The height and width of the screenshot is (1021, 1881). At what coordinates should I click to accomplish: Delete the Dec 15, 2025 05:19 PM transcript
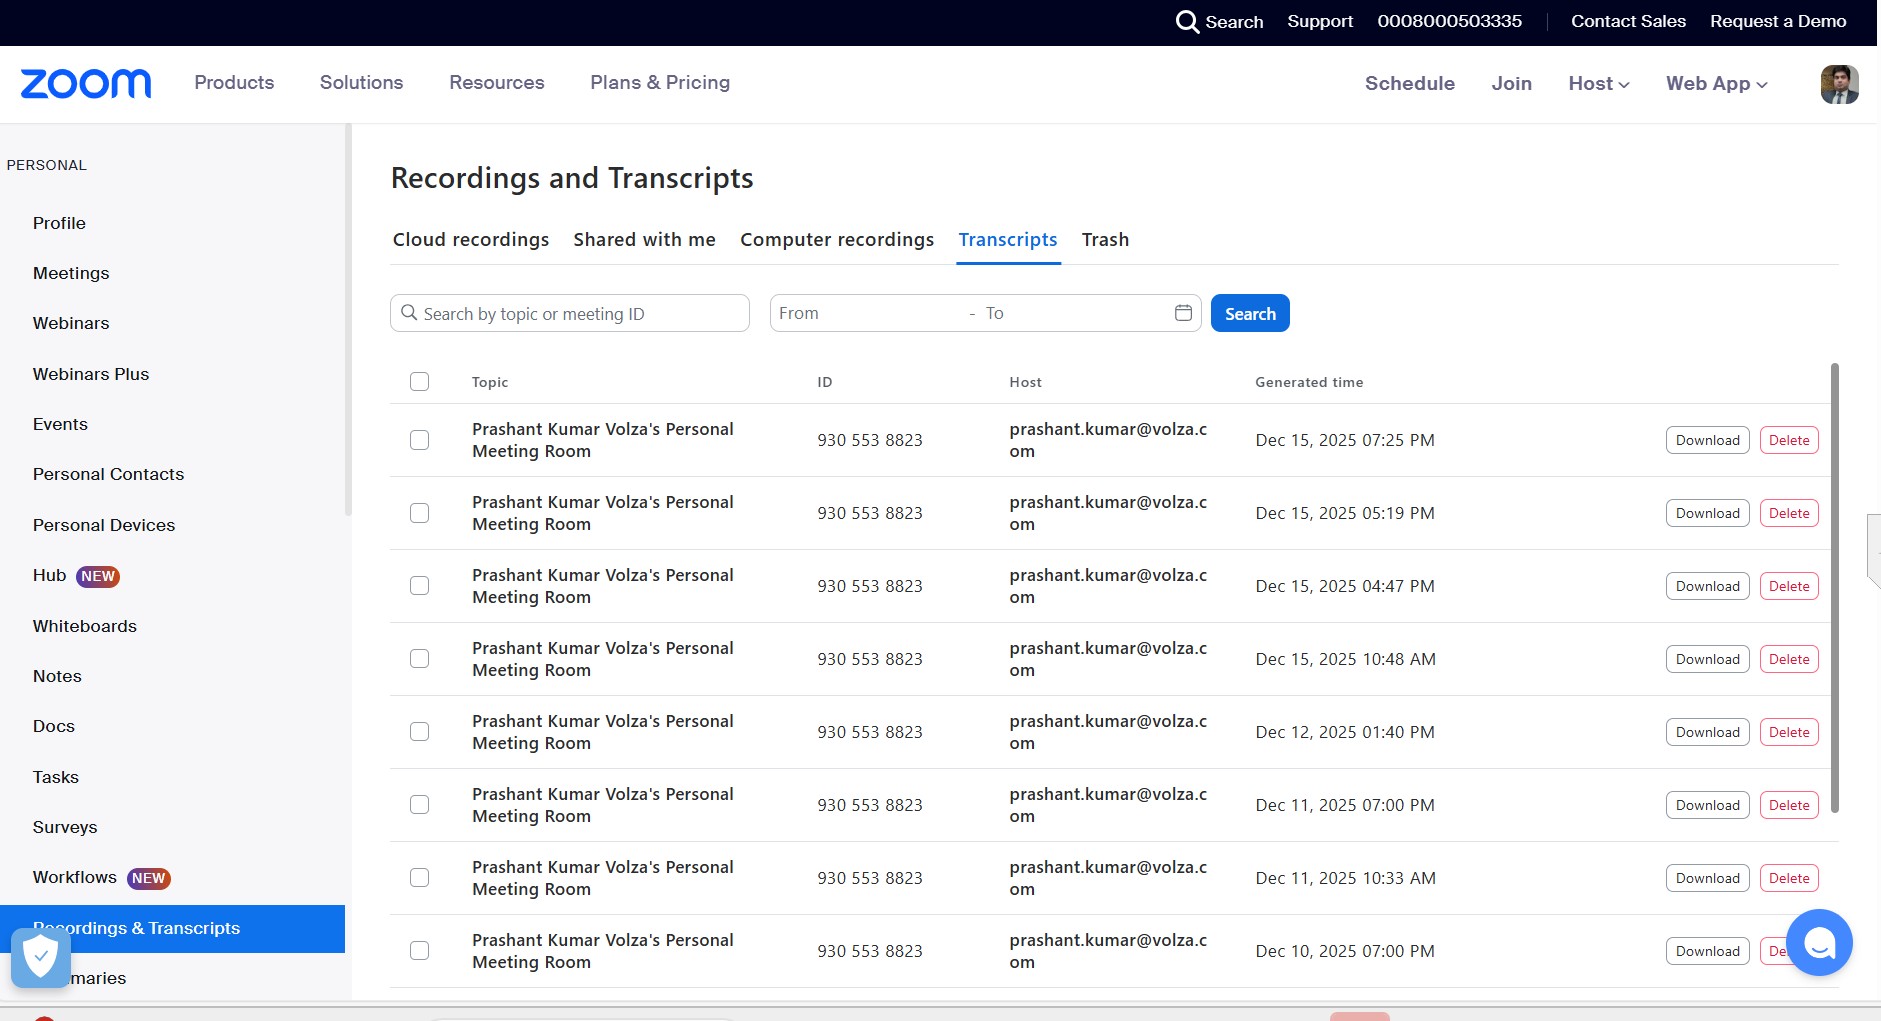pyautogui.click(x=1789, y=513)
